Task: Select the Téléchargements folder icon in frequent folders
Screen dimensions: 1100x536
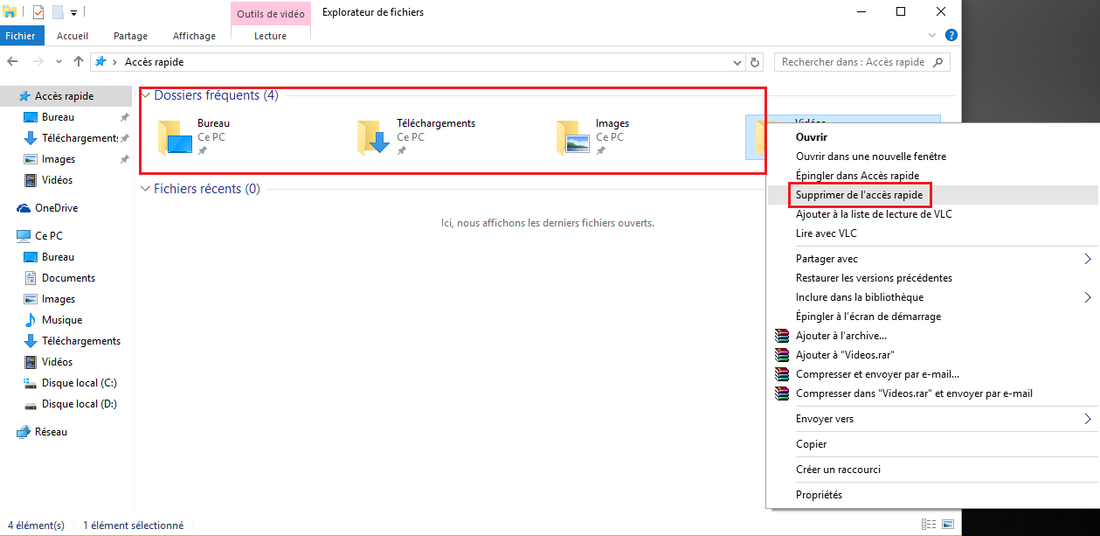Action: pos(373,137)
